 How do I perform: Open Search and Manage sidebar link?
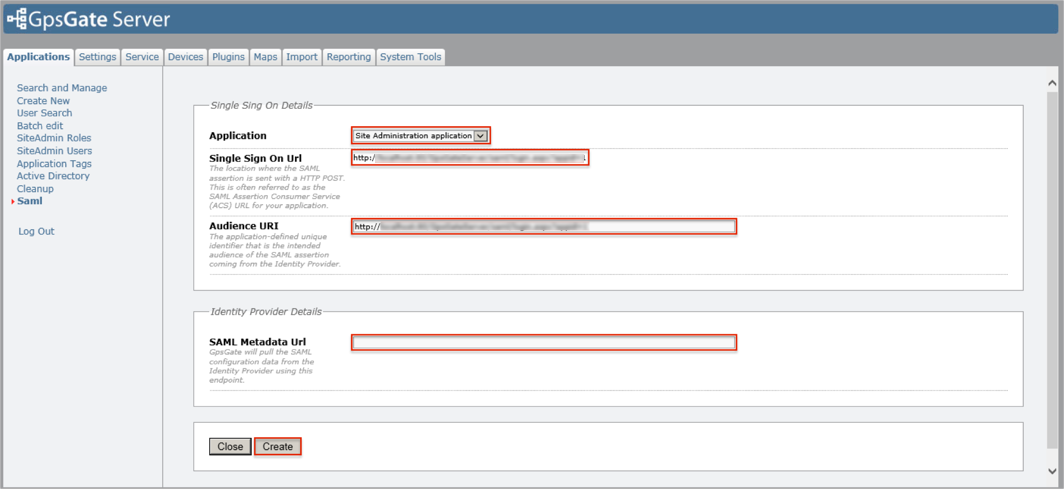(62, 88)
